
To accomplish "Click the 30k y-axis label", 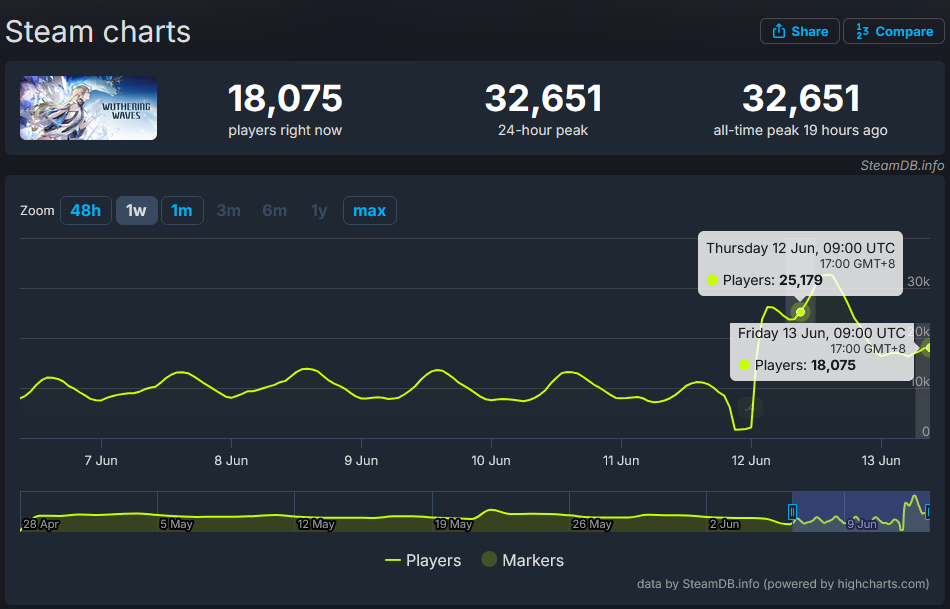I will pyautogui.click(x=918, y=282).
